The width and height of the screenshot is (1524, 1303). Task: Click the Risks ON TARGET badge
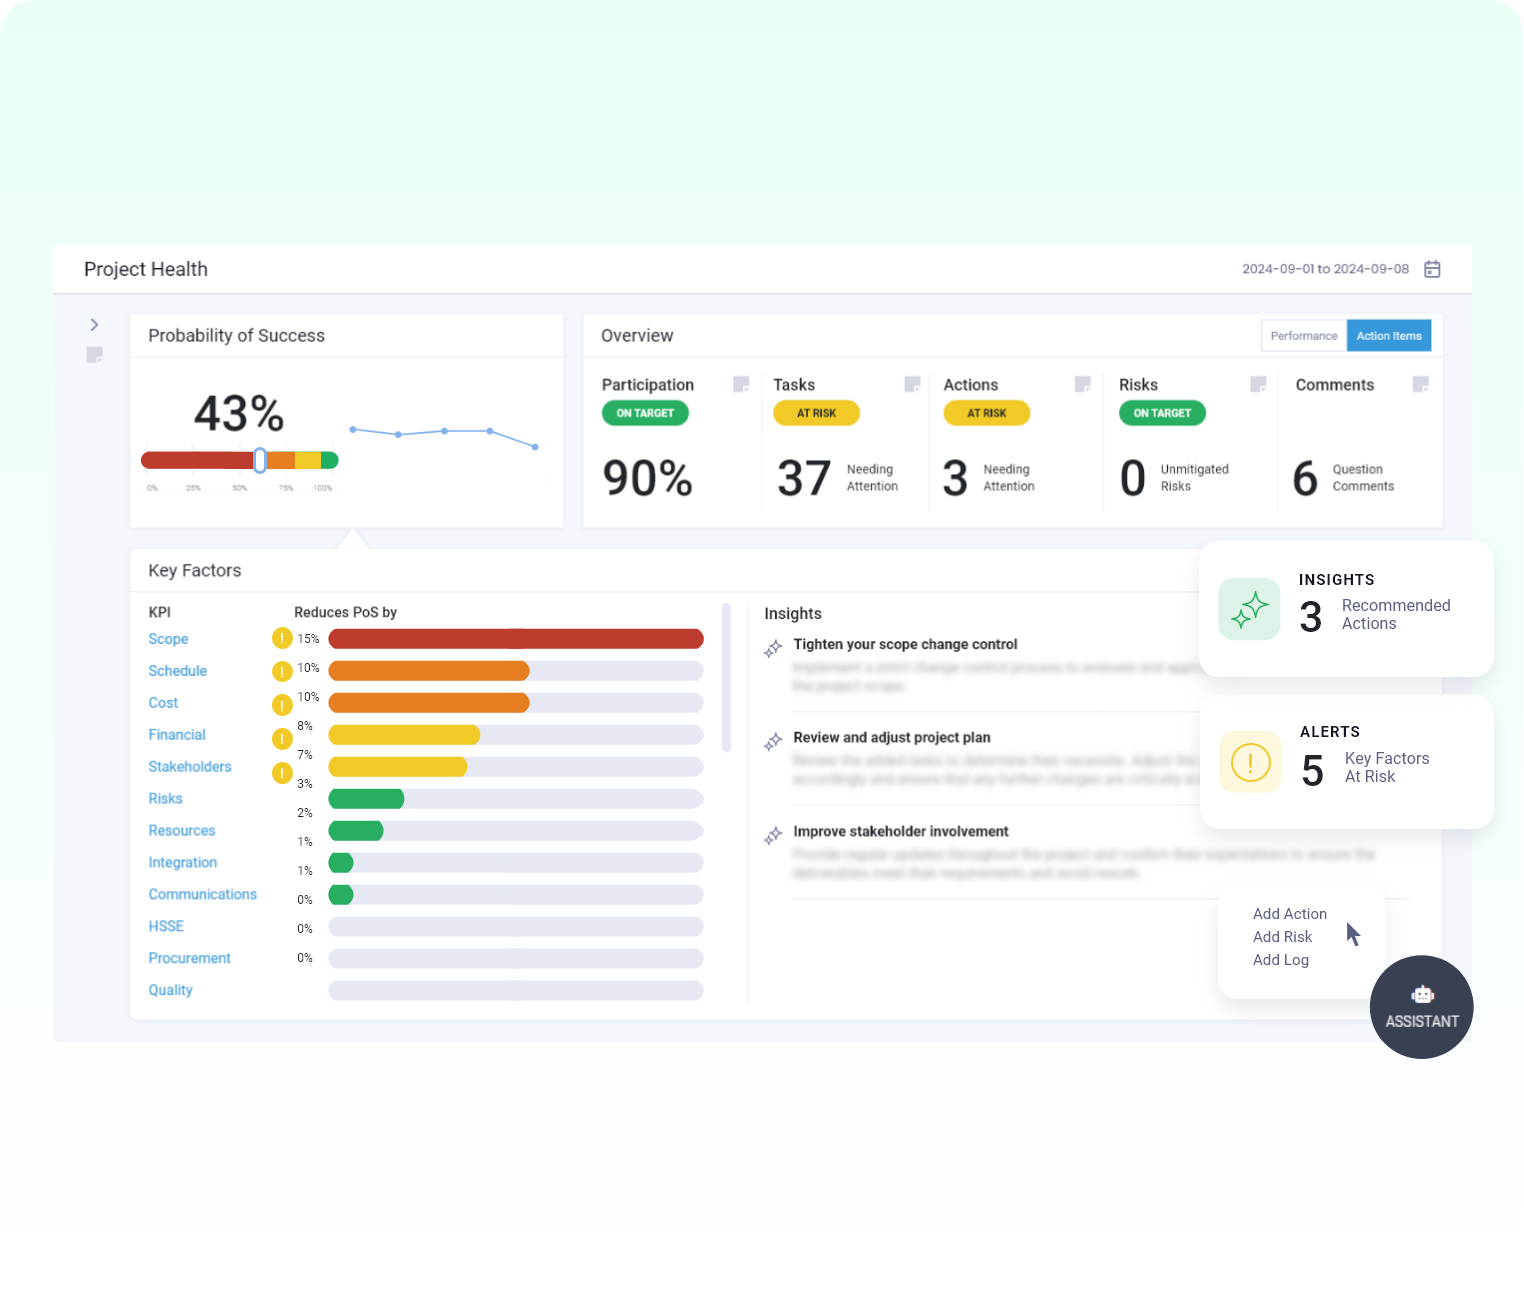[1162, 413]
